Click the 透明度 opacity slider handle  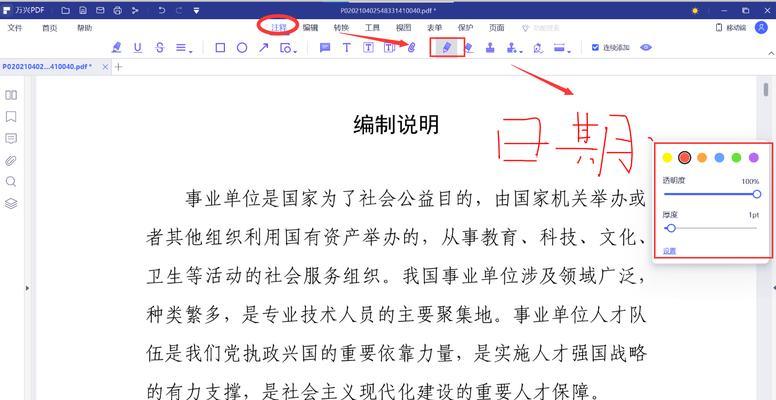757,194
